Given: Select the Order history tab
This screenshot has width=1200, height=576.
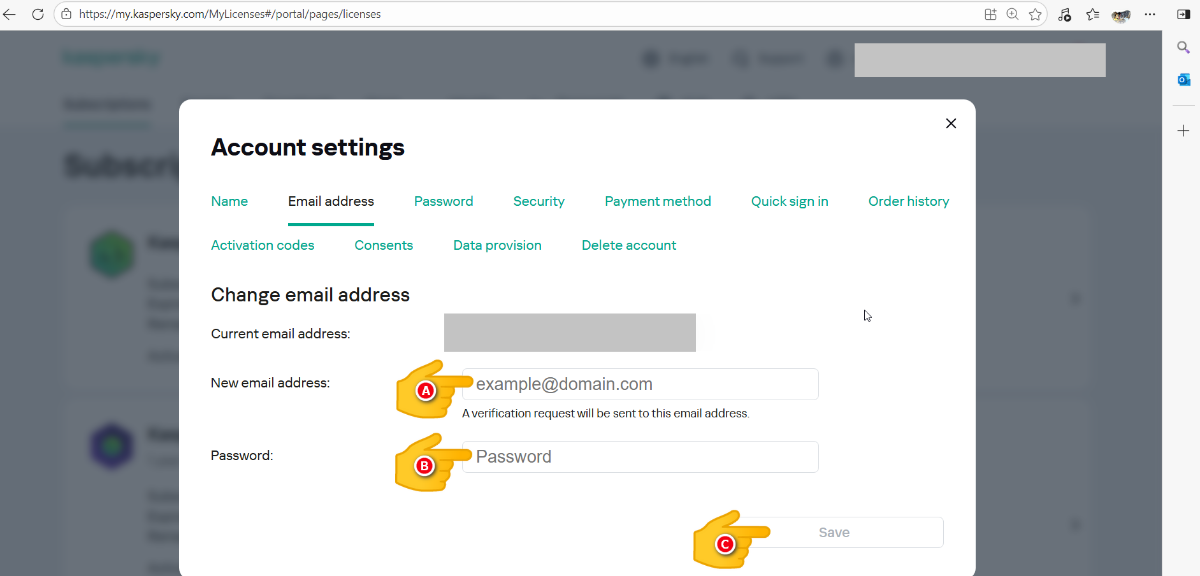Looking at the screenshot, I should point(908,201).
